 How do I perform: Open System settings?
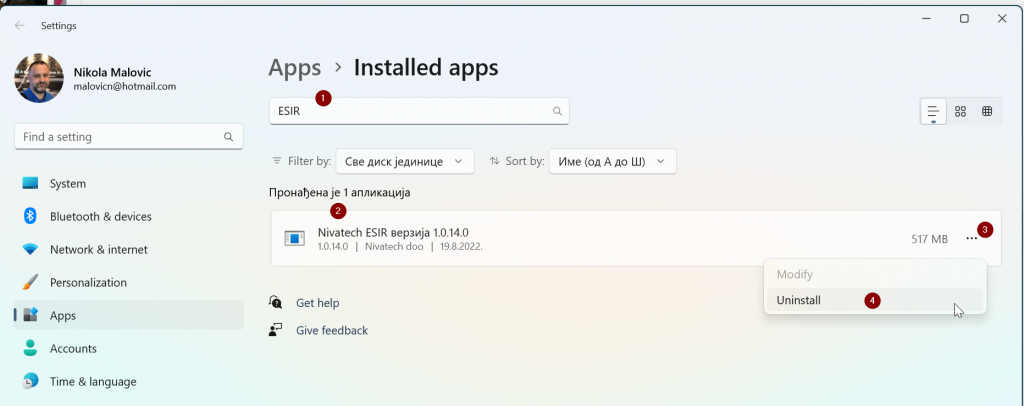(129, 183)
